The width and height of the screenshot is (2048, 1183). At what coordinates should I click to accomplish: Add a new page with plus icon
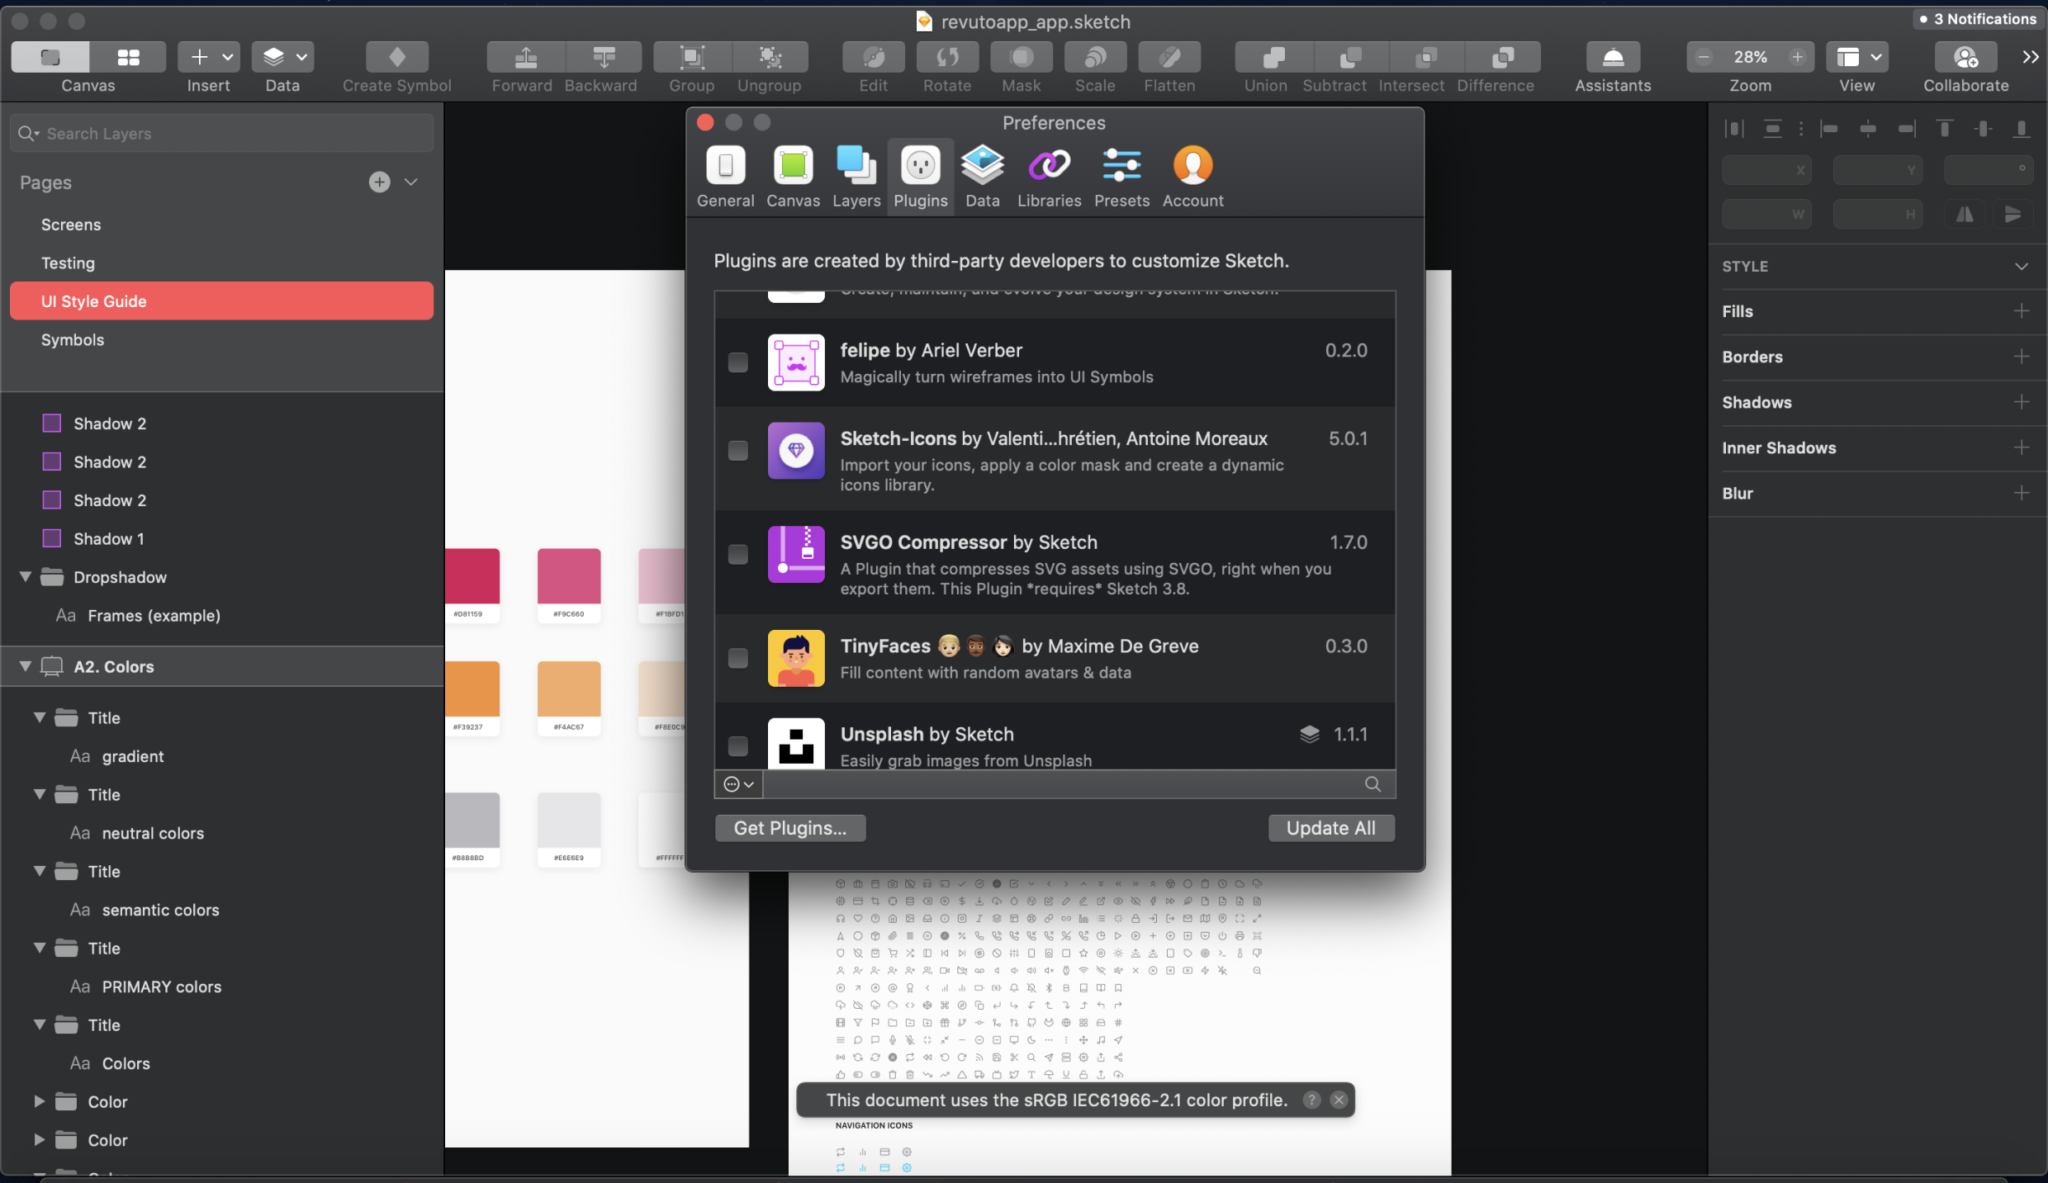coord(379,182)
